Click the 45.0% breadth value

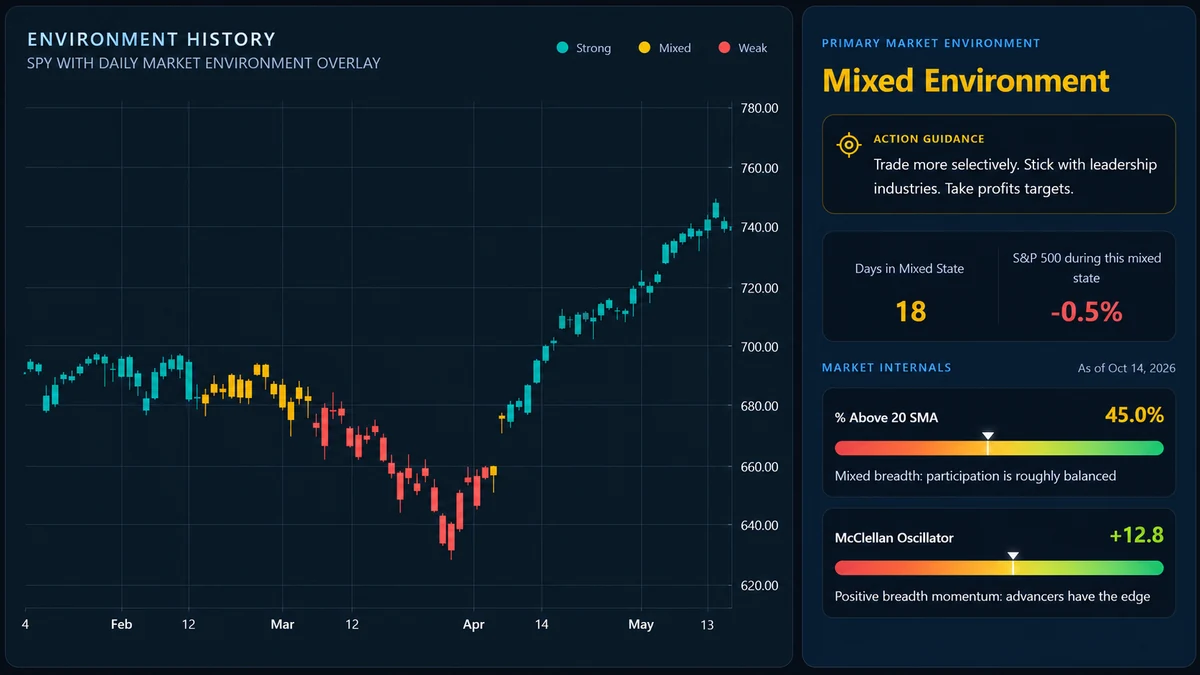[1134, 415]
